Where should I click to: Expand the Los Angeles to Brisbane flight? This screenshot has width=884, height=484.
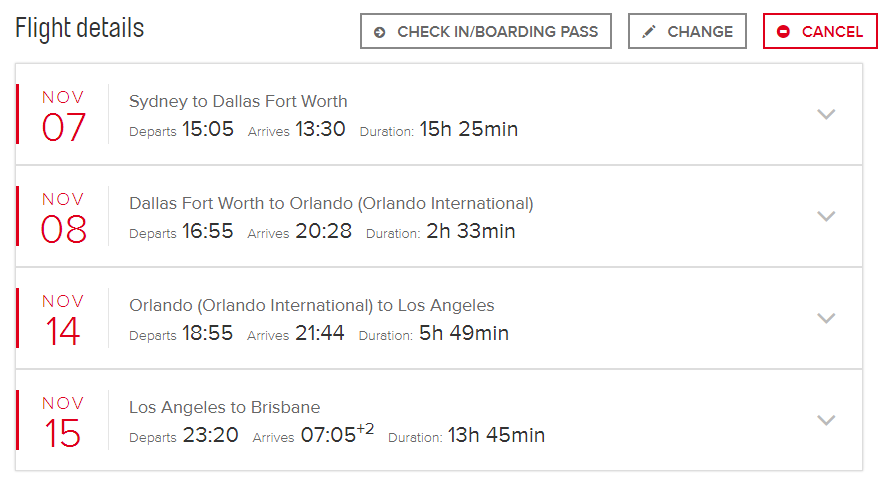(x=826, y=420)
